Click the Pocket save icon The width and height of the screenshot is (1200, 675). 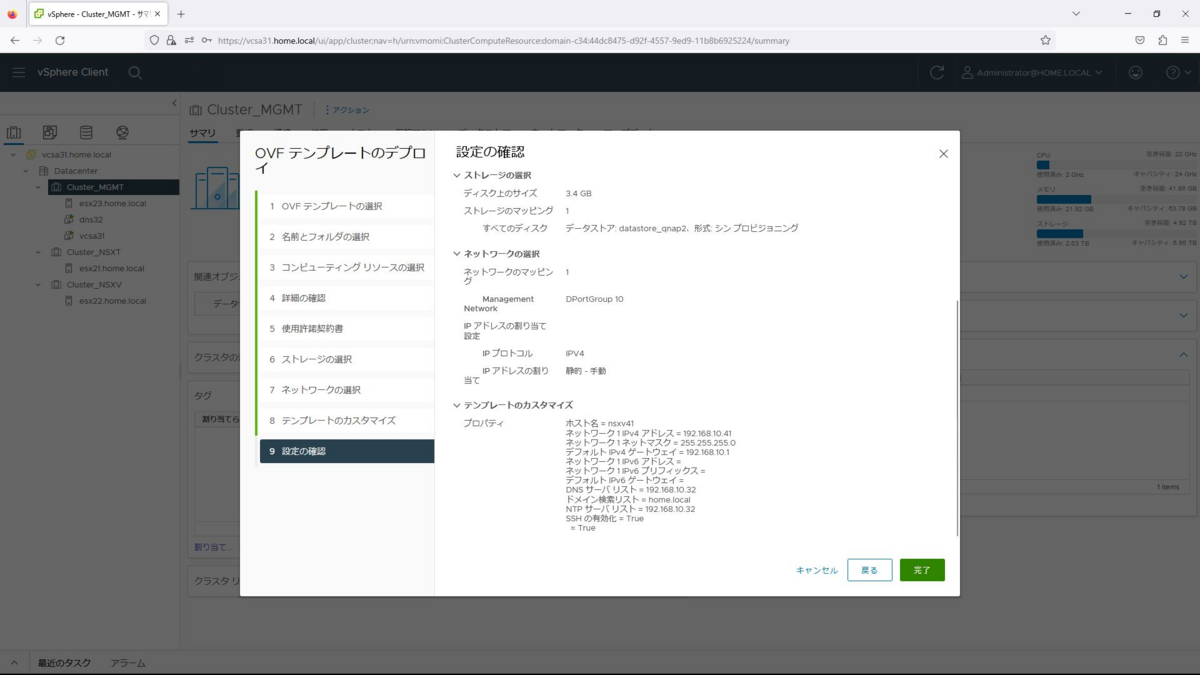pos(1139,40)
